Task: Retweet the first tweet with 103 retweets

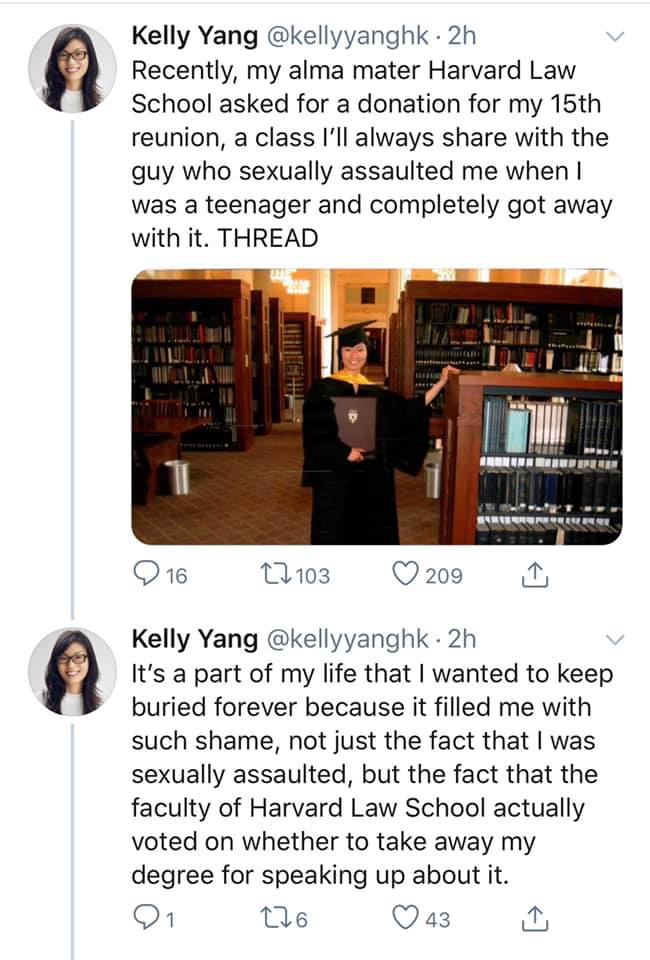Action: click(x=270, y=574)
